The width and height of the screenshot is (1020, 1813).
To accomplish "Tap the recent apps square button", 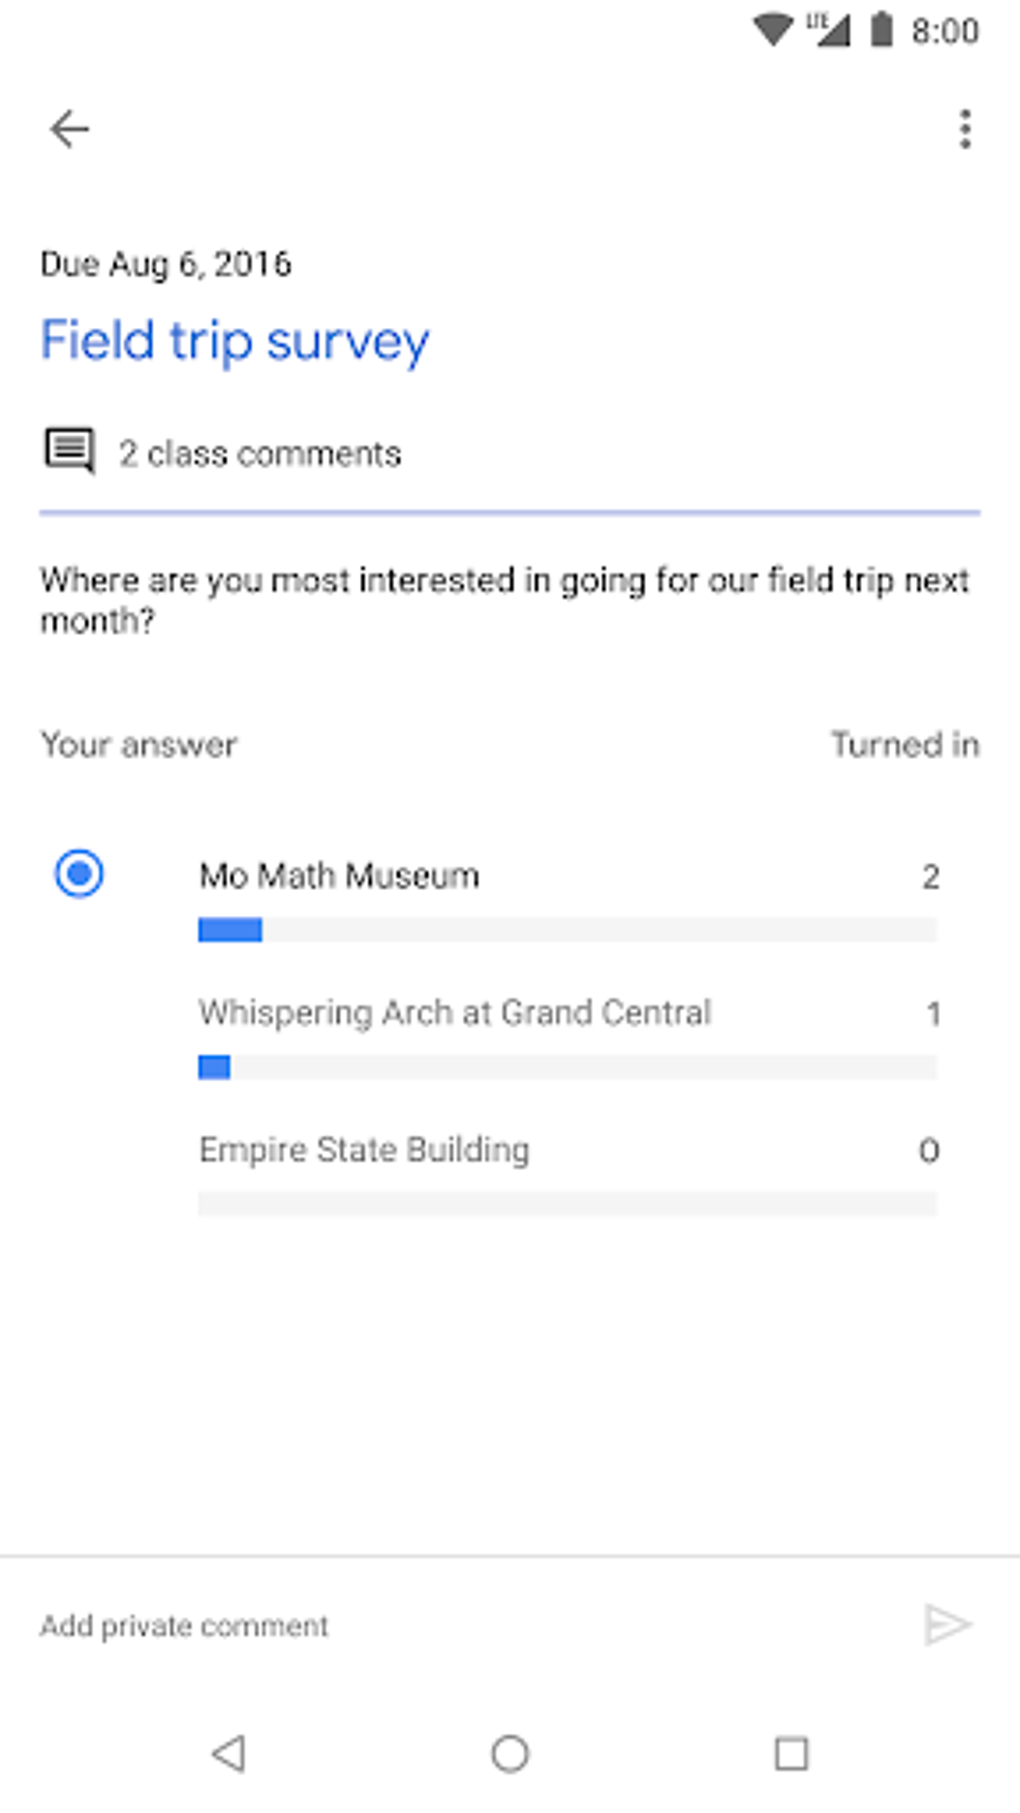I will 791,1753.
